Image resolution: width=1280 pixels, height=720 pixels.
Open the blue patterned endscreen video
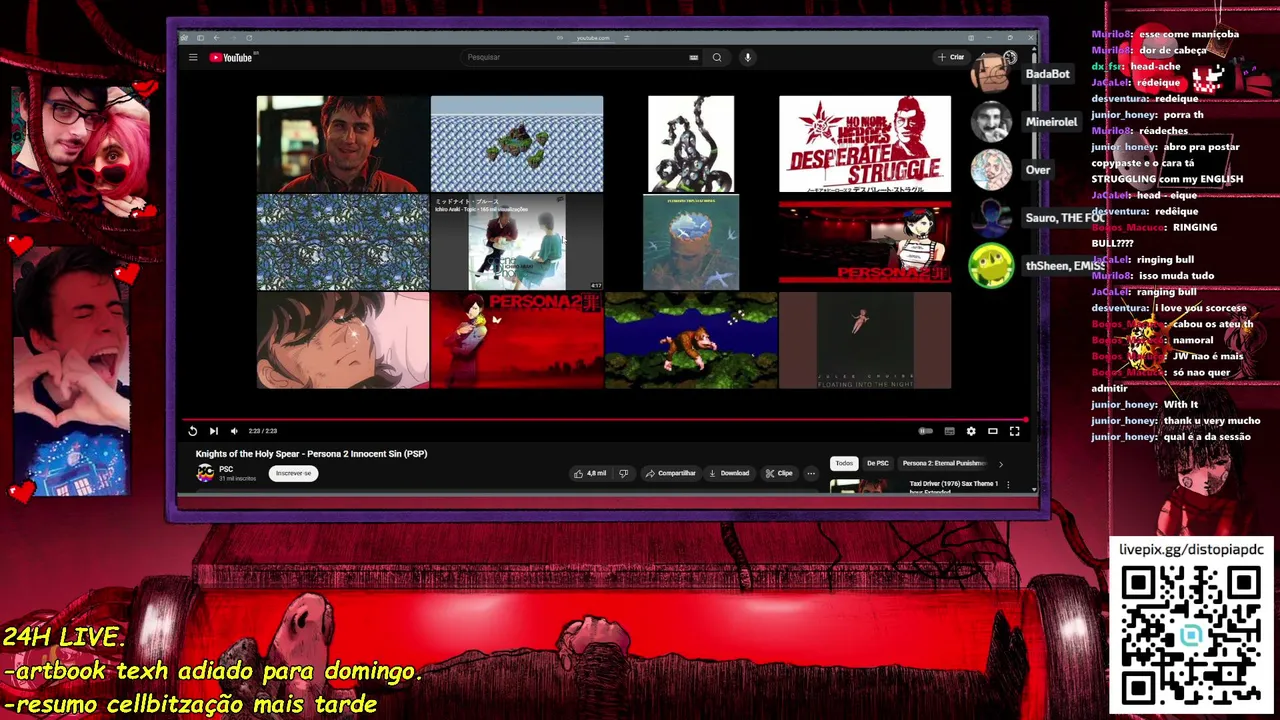343,242
